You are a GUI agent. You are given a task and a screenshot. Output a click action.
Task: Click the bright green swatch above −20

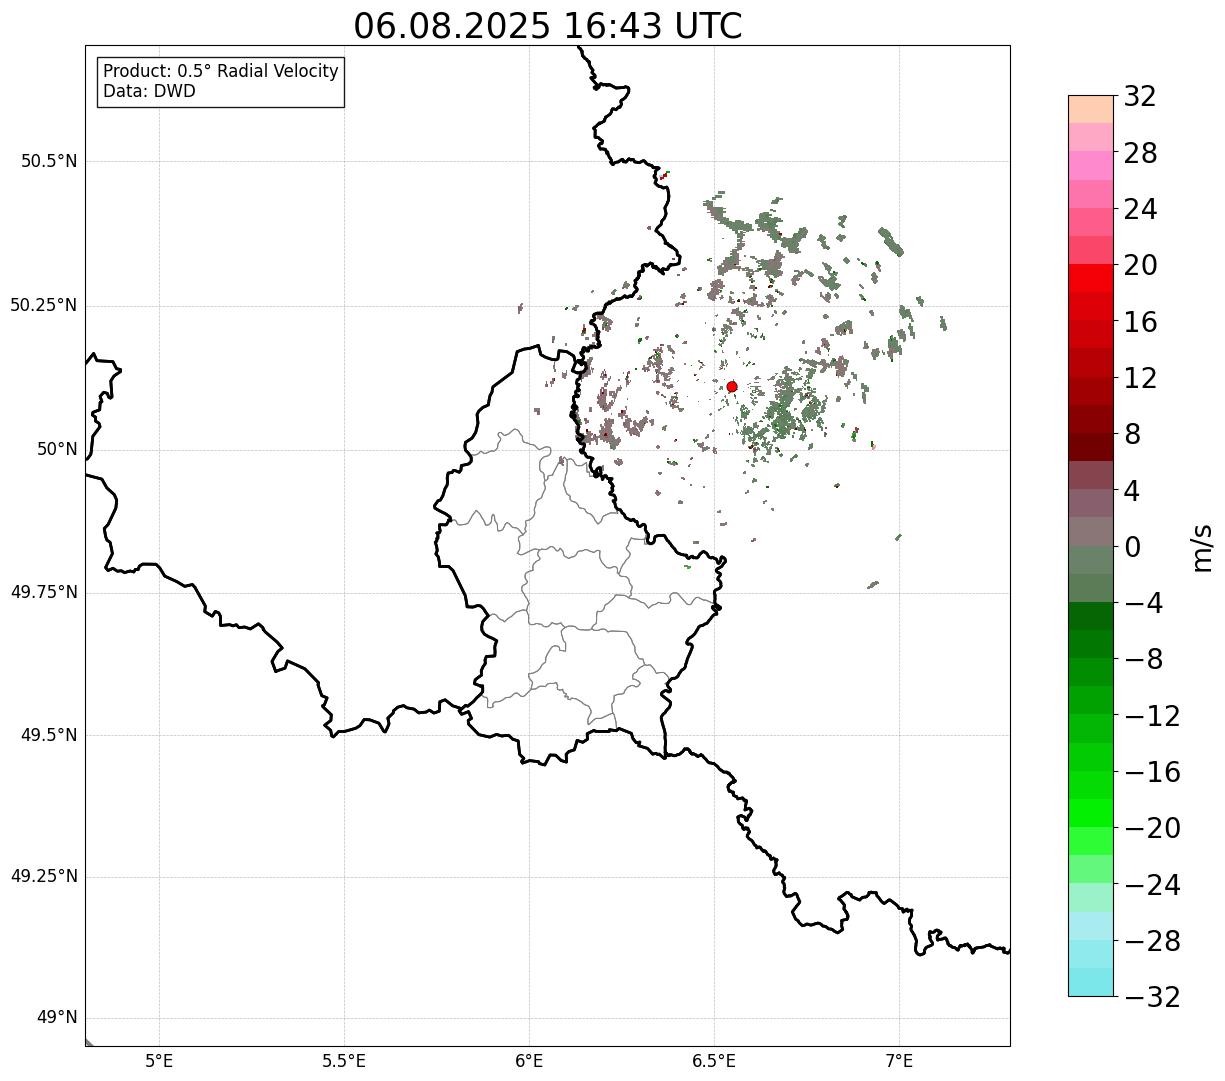[x=1090, y=813]
